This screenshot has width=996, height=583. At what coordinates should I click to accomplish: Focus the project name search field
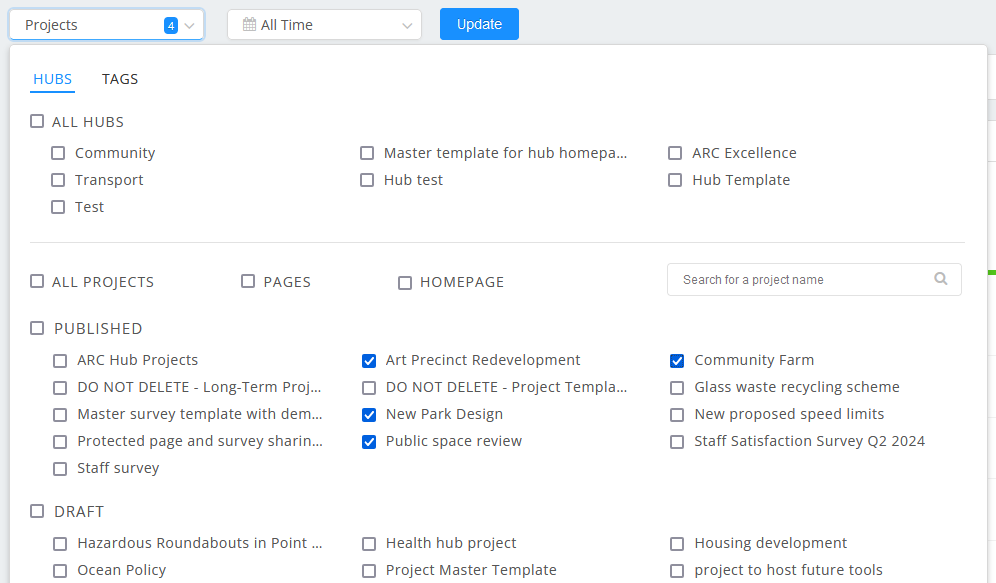814,279
